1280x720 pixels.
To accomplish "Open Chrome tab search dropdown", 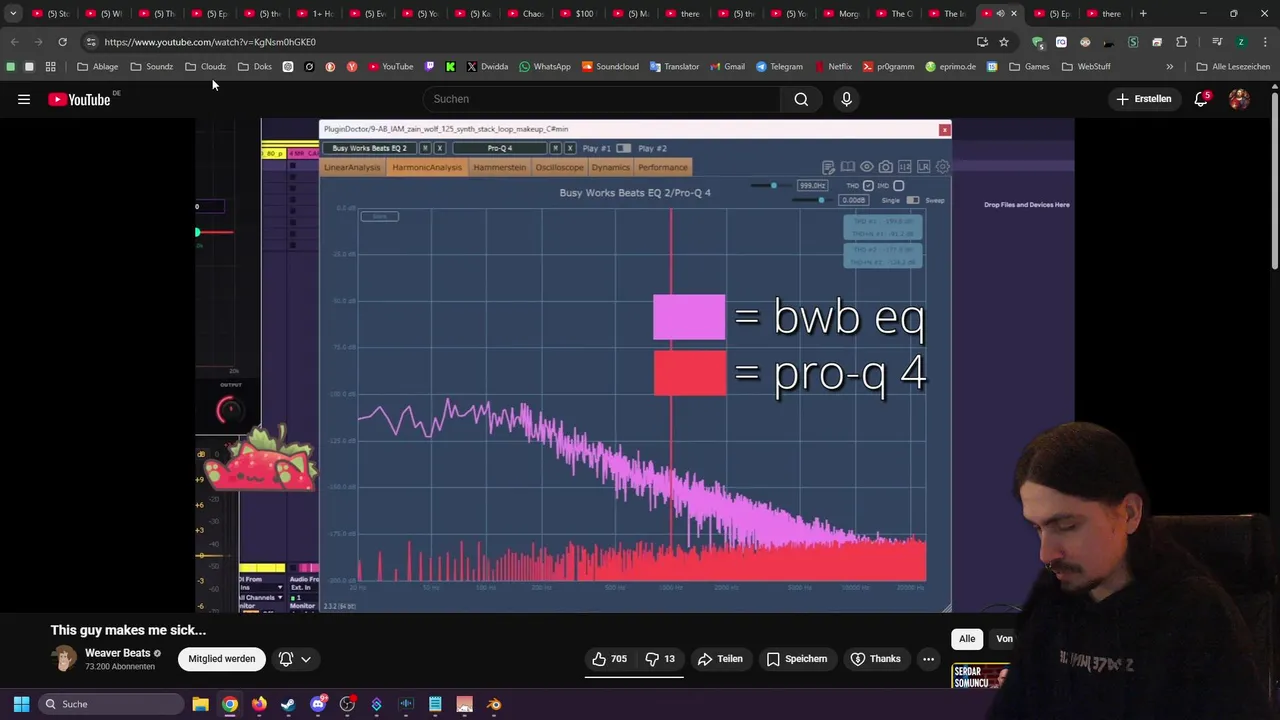I will coord(13,14).
